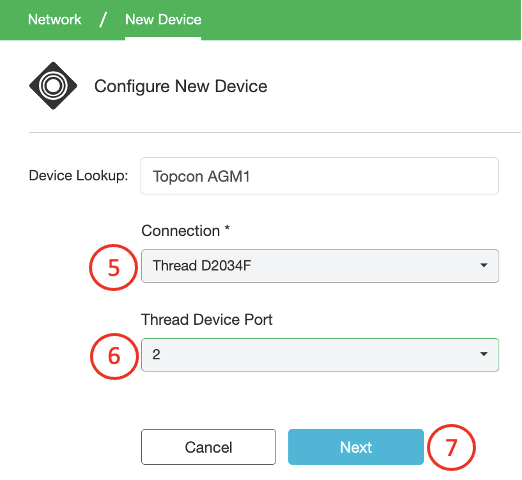Select the New Device tab
Screen dimensions: 522x480
(x=163, y=19)
